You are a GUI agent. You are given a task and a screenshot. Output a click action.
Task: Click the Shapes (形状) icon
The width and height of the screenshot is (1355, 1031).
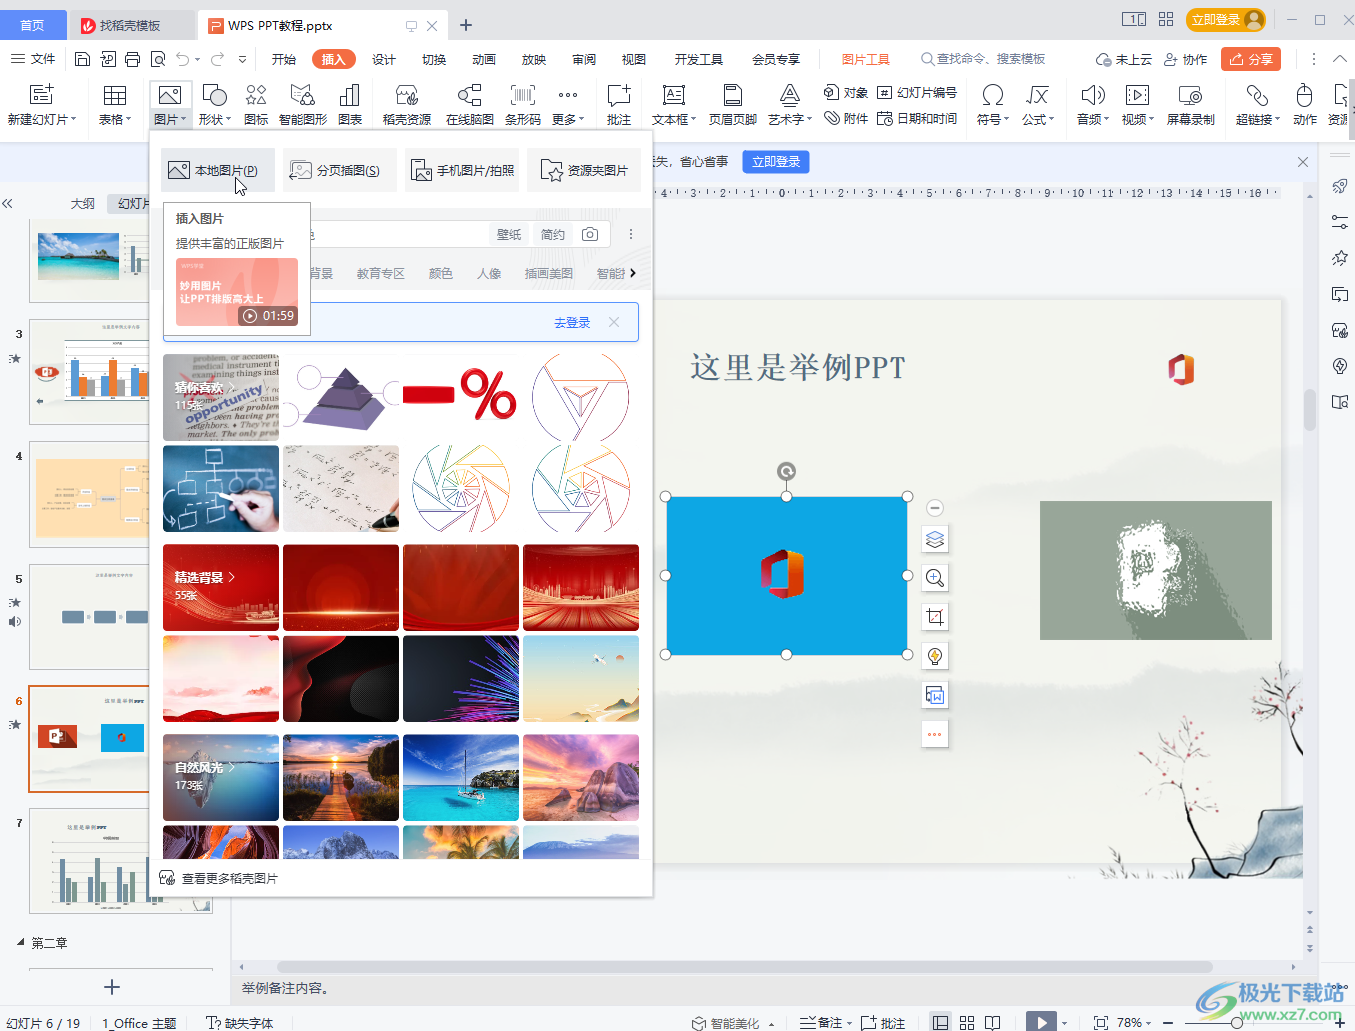coord(214,95)
